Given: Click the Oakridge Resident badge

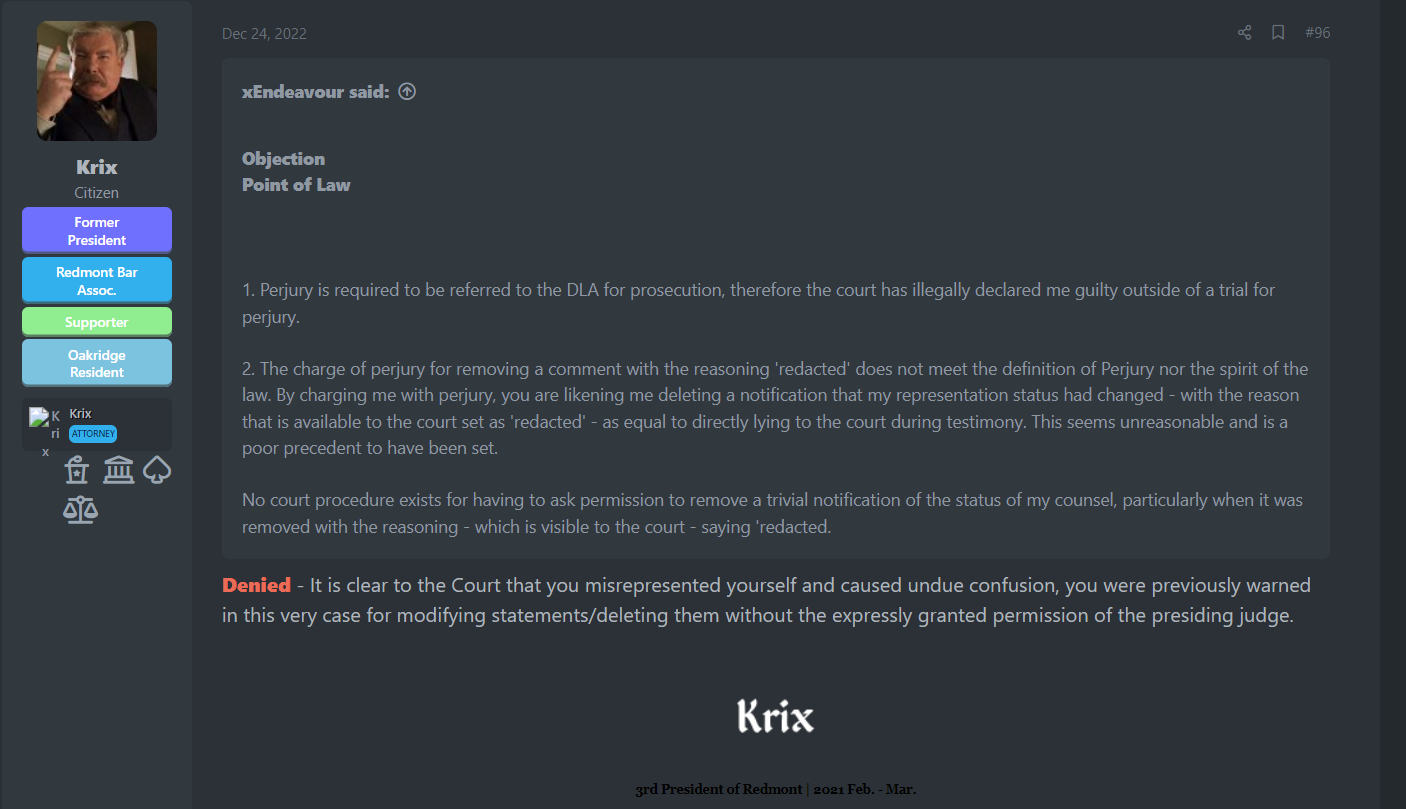Looking at the screenshot, I should 97,363.
